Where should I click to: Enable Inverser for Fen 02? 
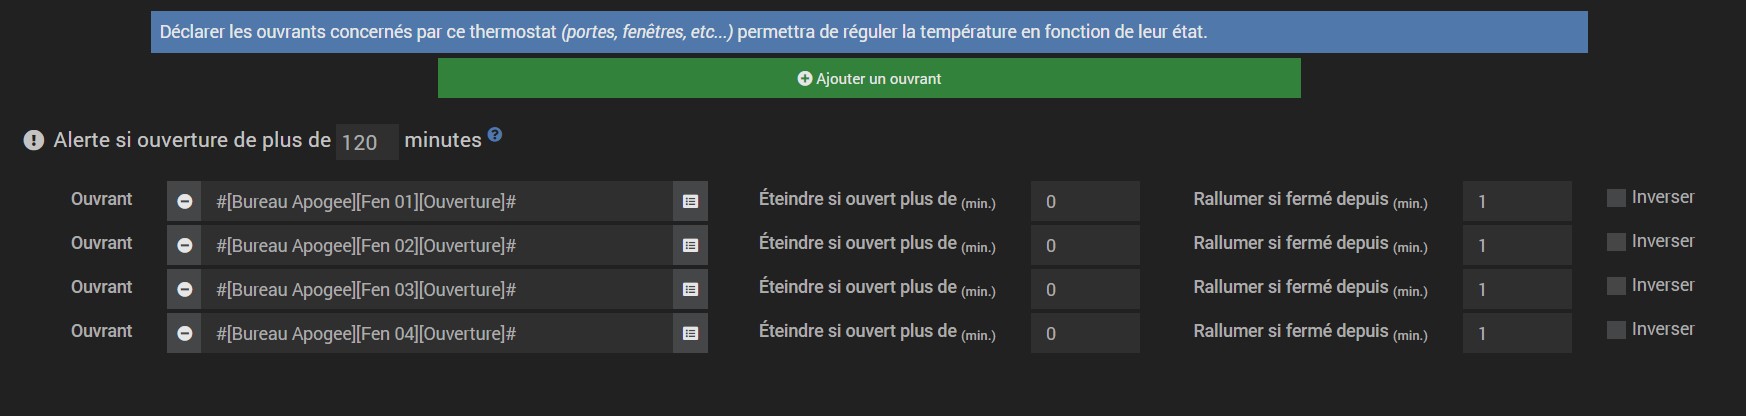(1616, 242)
